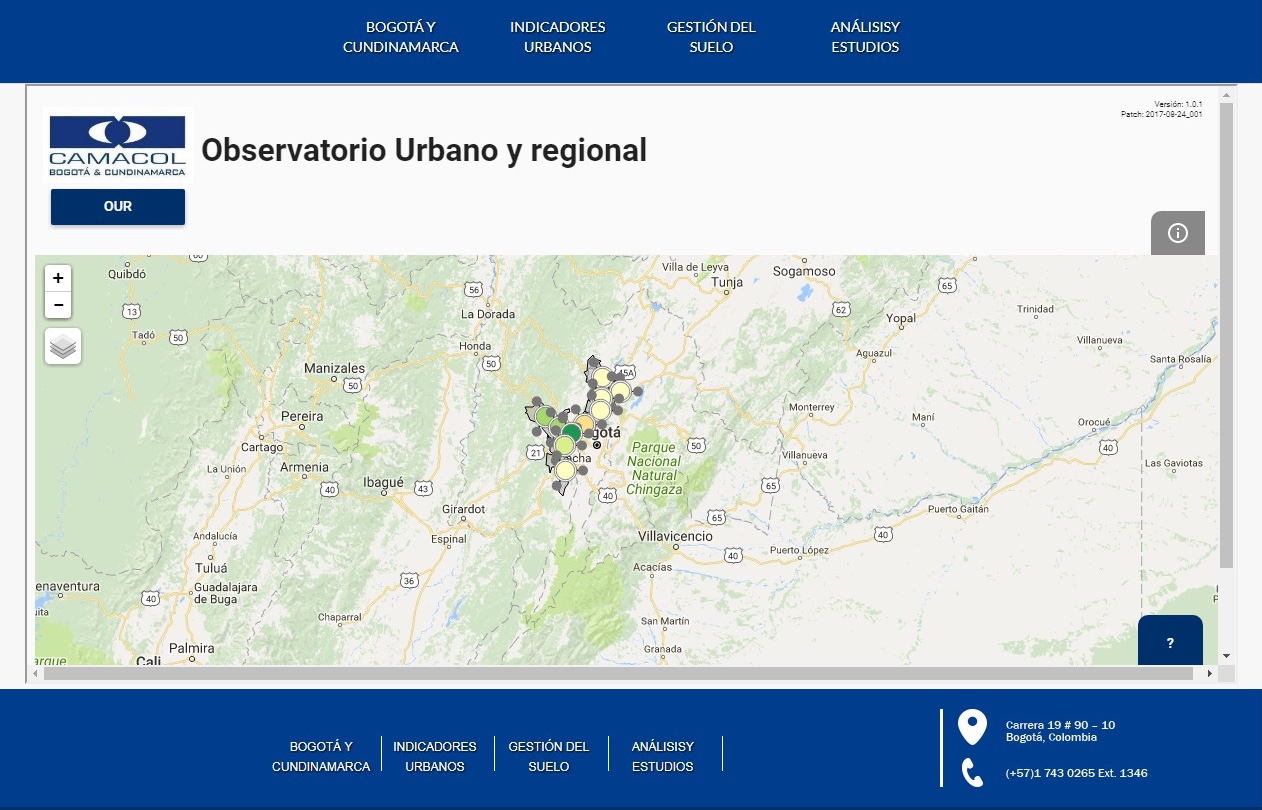
Task: Open Bogotá y Cundinamarca top menu
Action: tap(401, 37)
